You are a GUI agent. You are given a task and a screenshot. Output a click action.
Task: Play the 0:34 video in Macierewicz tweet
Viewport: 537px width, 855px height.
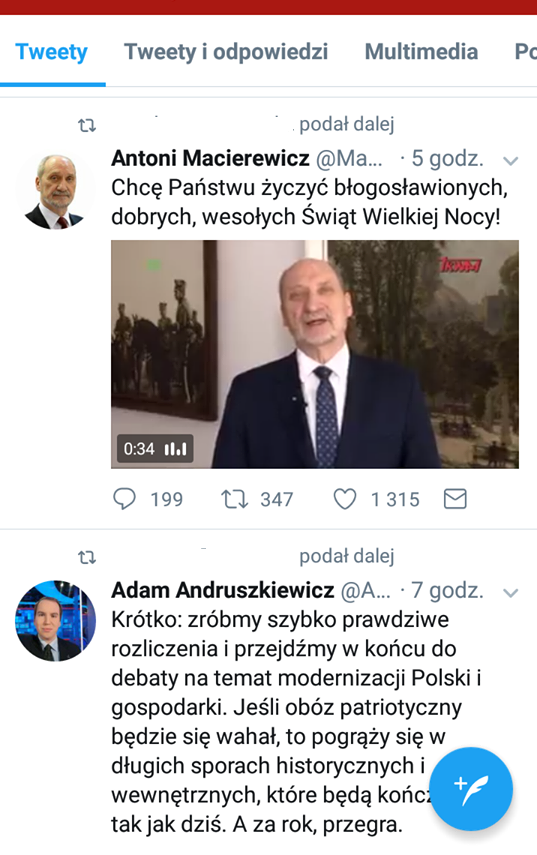tap(315, 354)
